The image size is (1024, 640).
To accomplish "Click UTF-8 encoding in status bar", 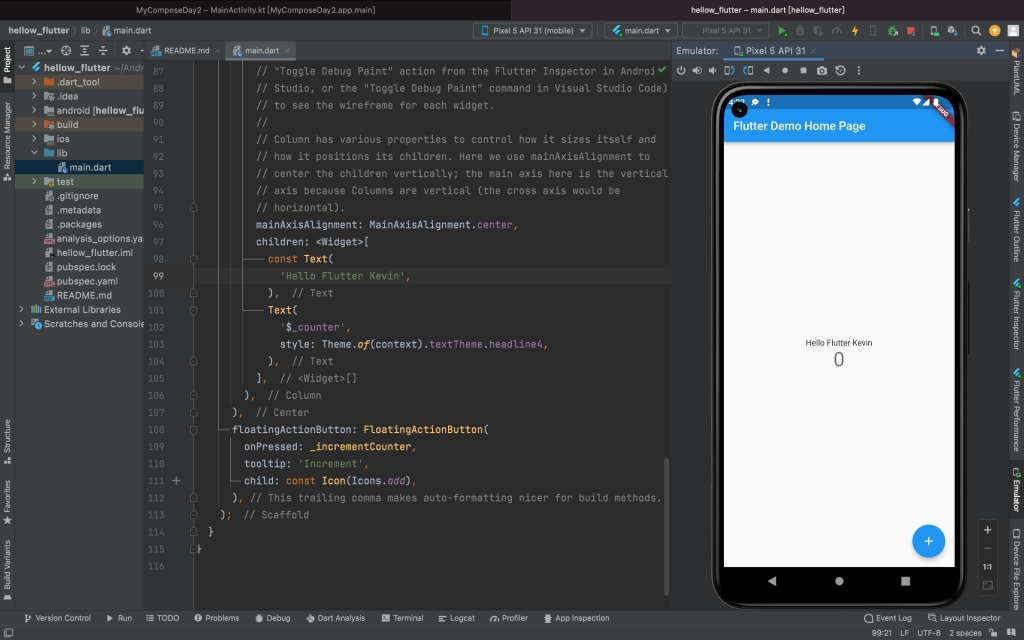I will pyautogui.click(x=929, y=633).
